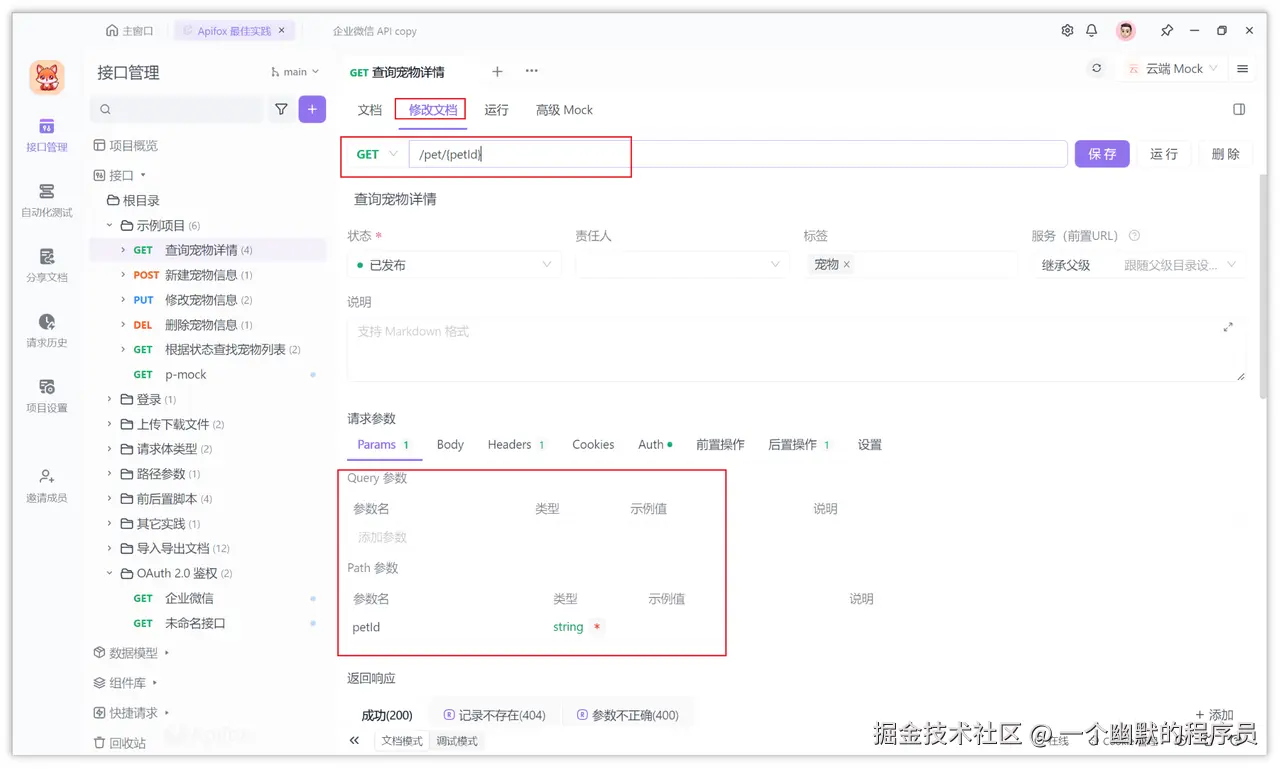This screenshot has height=769, width=1280.
Task: Collapse sidebar with double chevron icon
Action: pos(354,741)
